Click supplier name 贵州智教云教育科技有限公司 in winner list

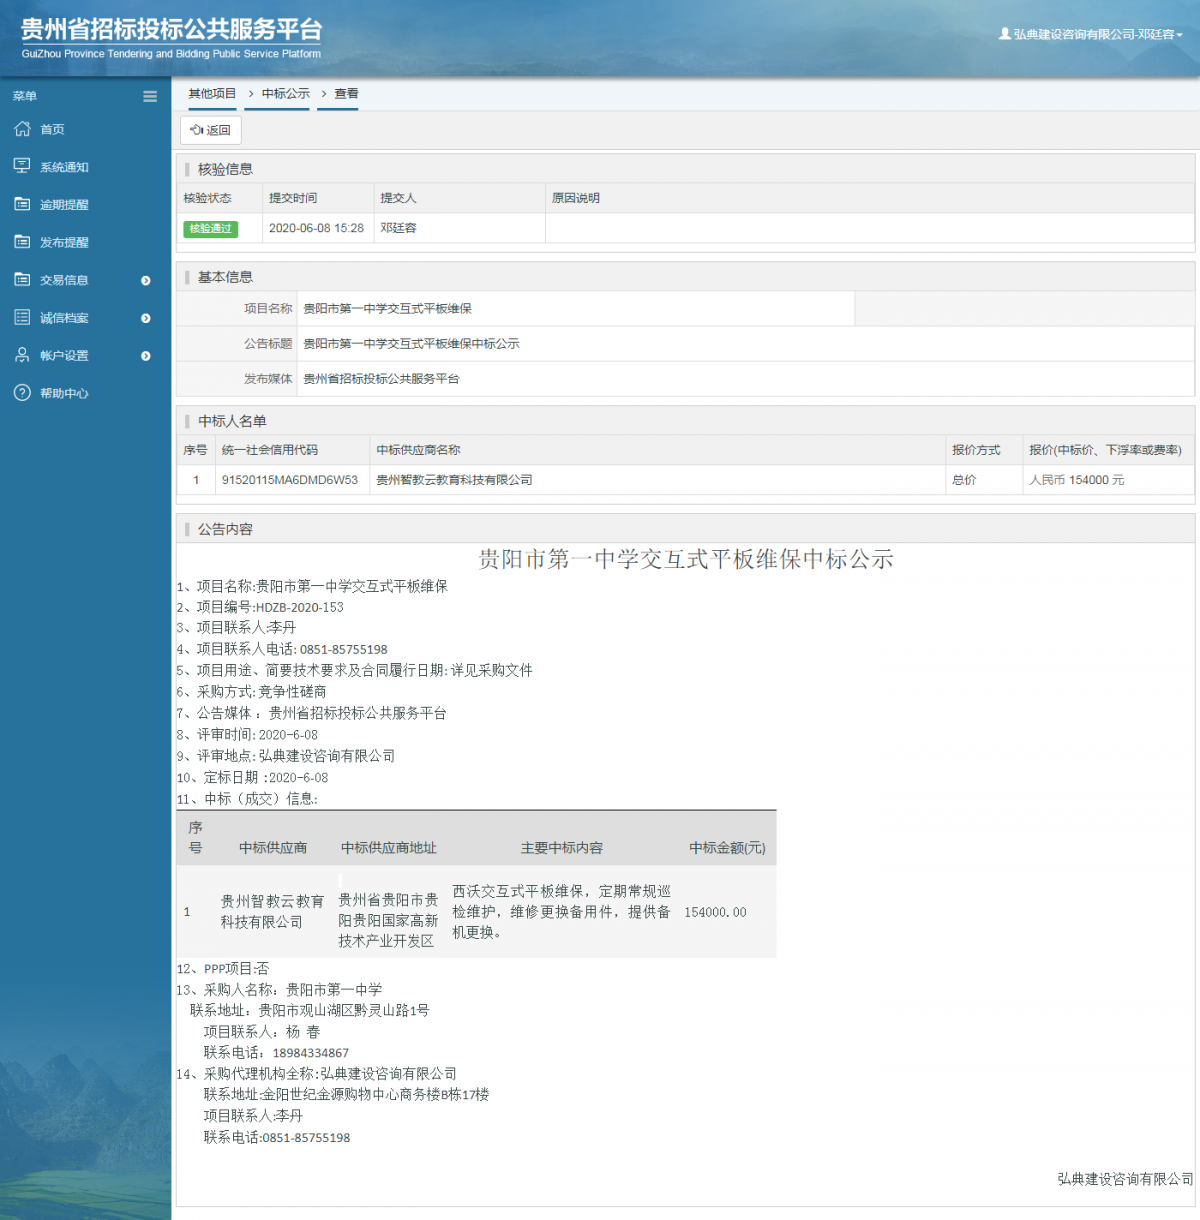[x=454, y=480]
